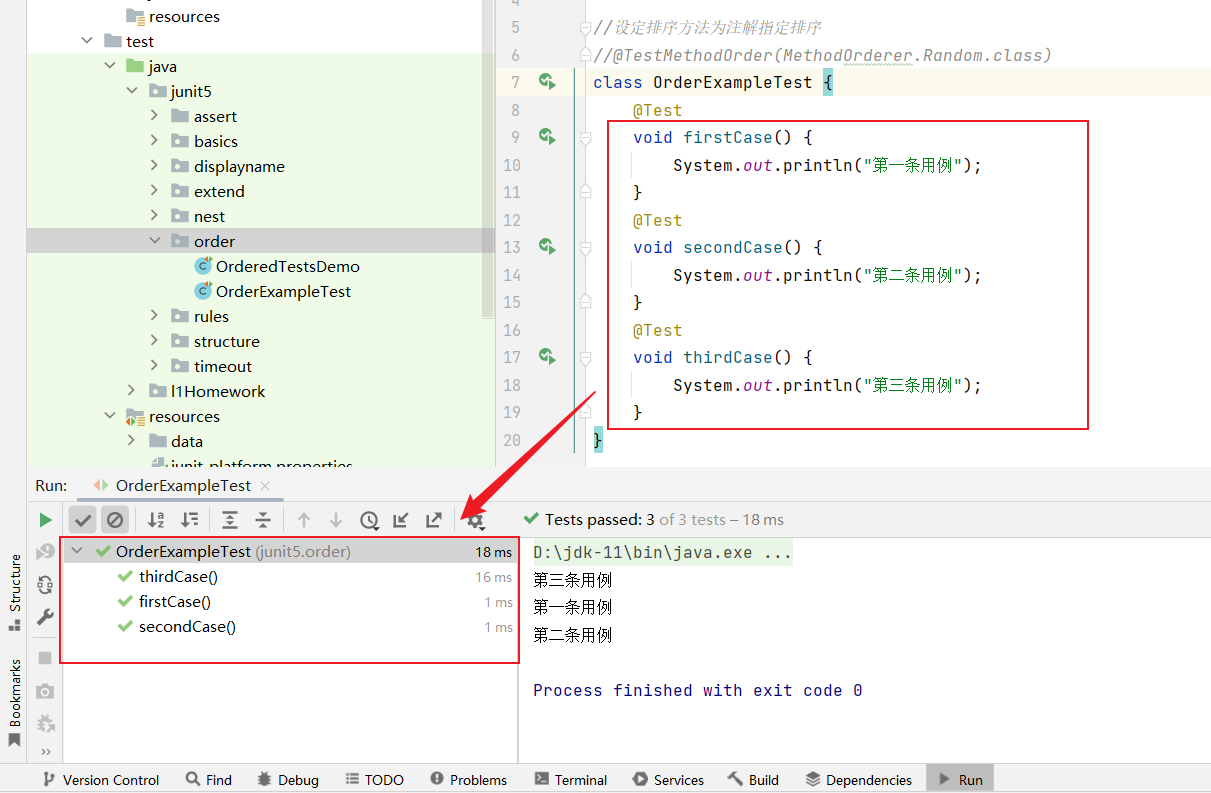Collapse all test result nodes

click(263, 520)
